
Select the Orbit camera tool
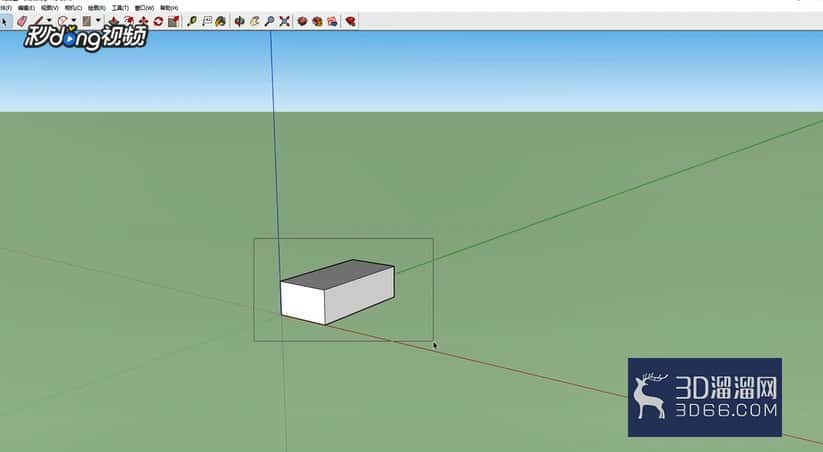coord(239,22)
